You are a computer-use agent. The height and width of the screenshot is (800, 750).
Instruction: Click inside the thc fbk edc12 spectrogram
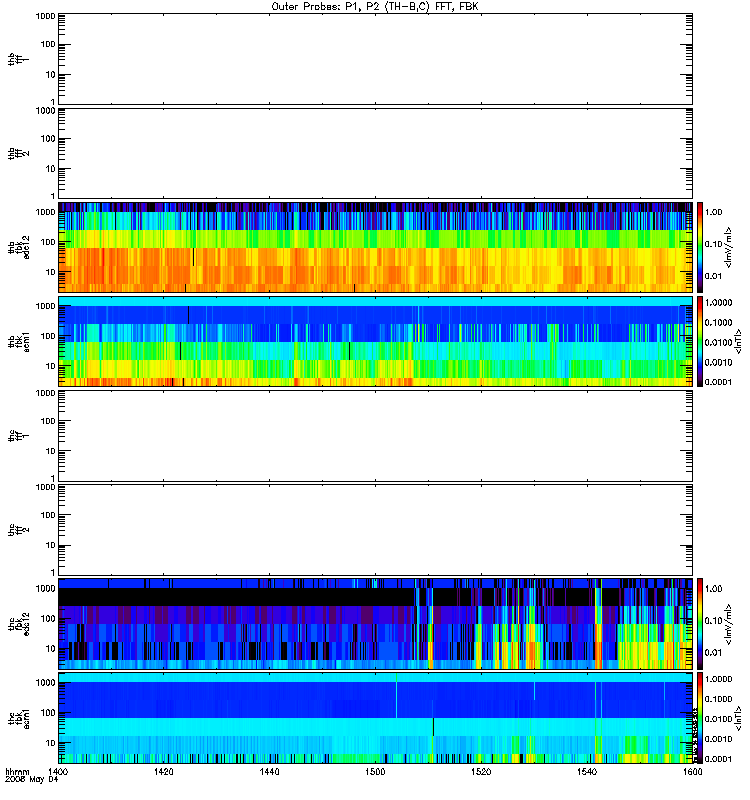375,624
